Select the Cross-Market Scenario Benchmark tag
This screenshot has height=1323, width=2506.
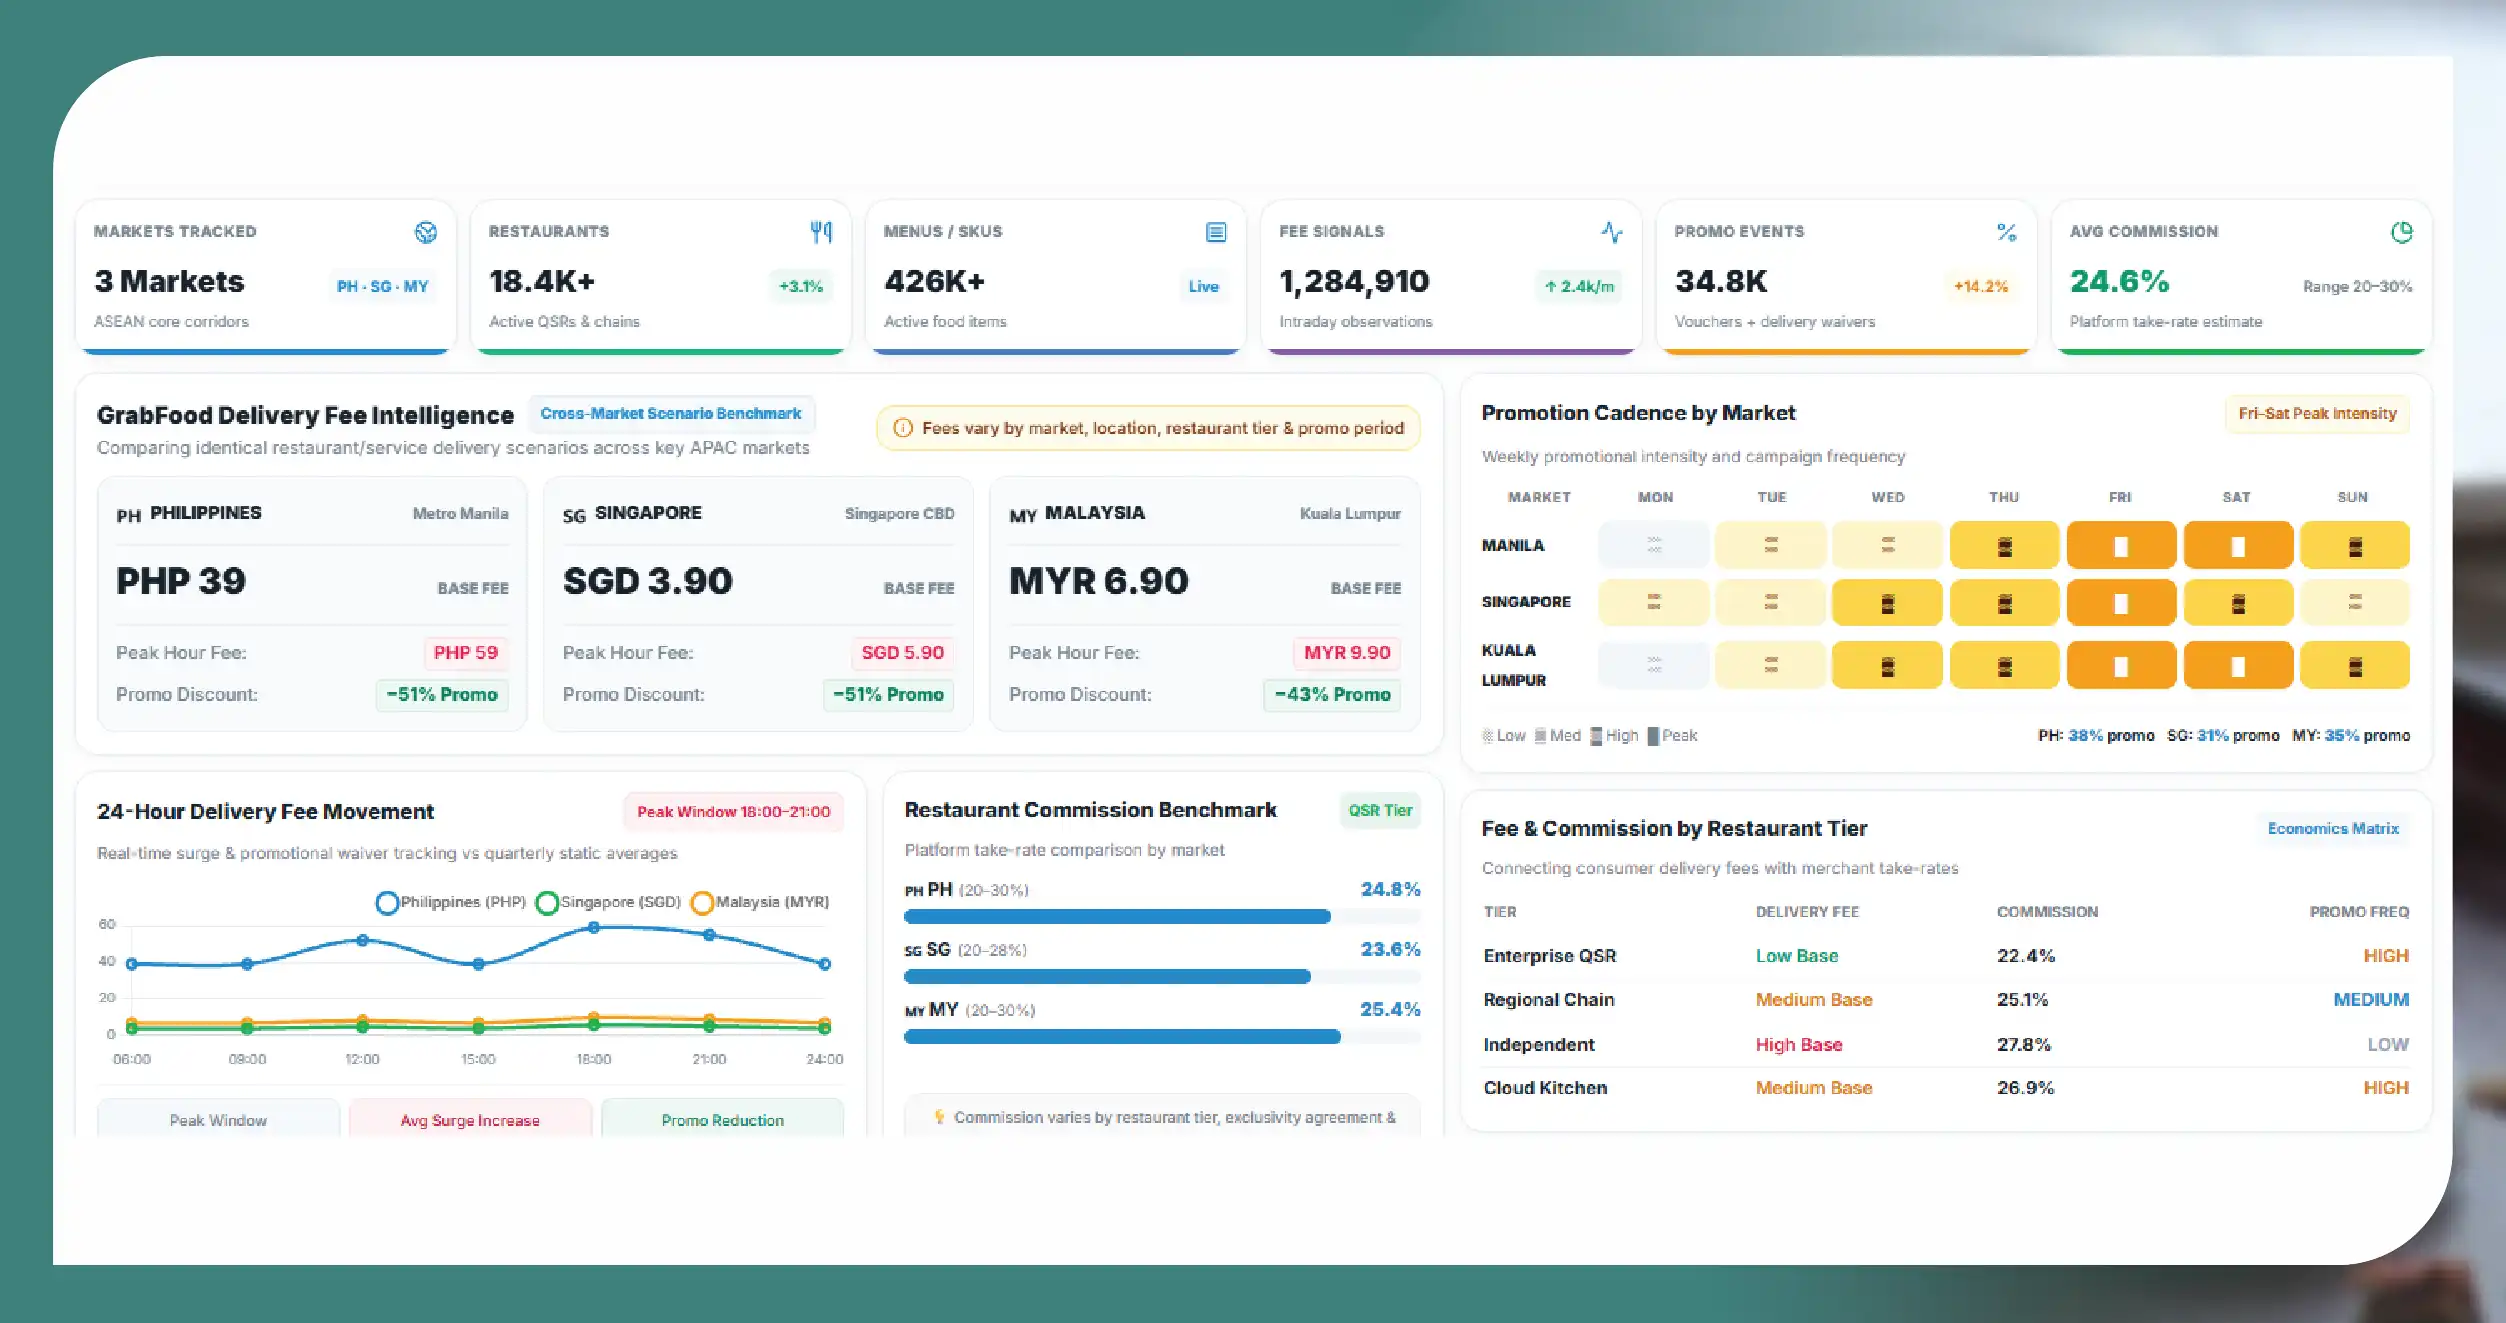[671, 413]
